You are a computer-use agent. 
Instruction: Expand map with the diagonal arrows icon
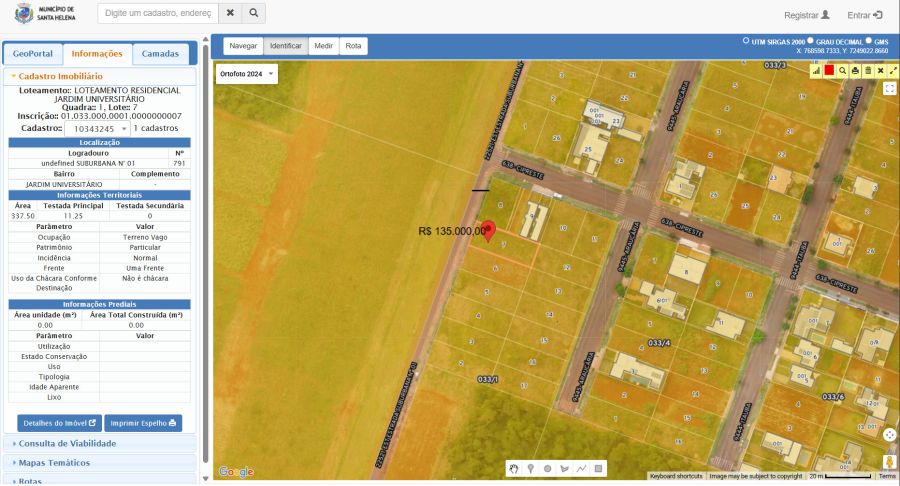click(893, 70)
